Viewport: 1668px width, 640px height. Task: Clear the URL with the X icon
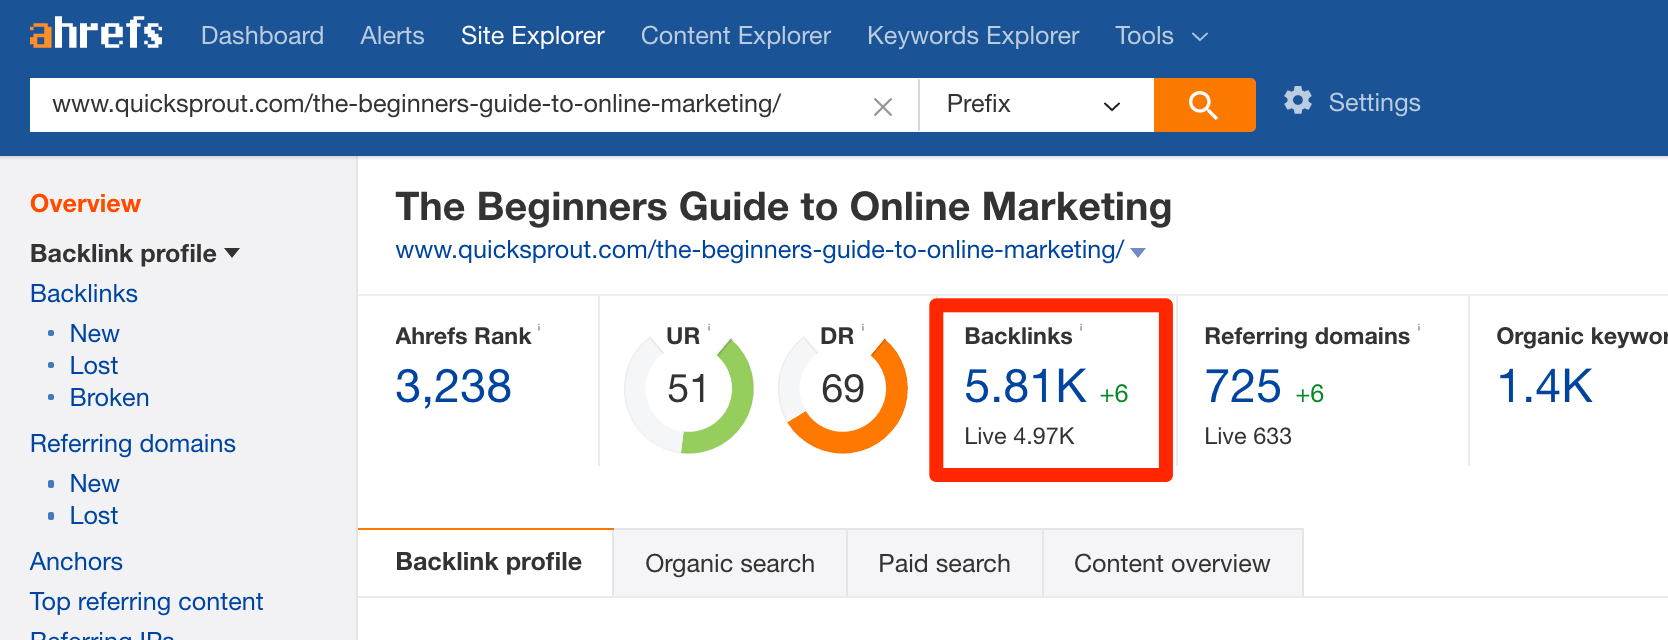tap(882, 106)
